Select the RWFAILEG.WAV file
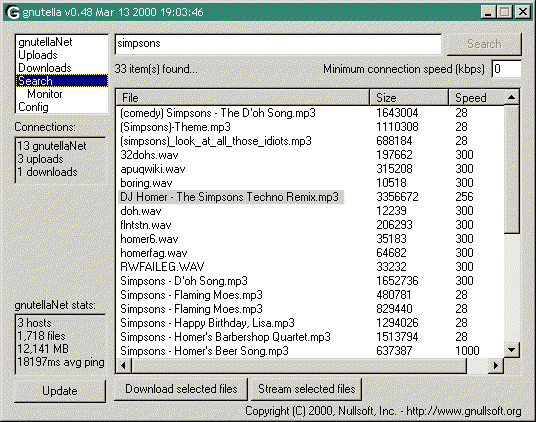 point(162,267)
